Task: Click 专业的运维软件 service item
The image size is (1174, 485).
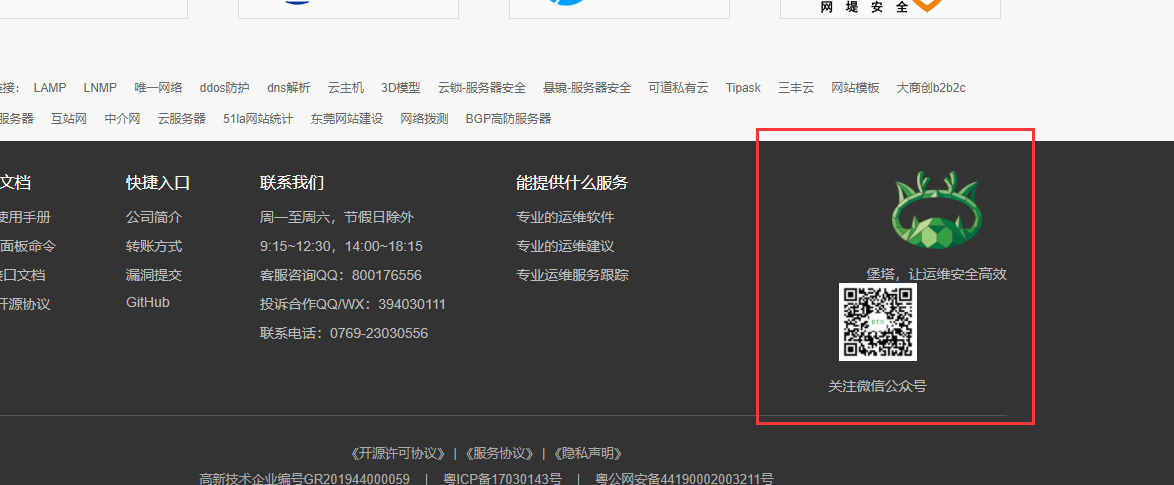Action: (565, 218)
